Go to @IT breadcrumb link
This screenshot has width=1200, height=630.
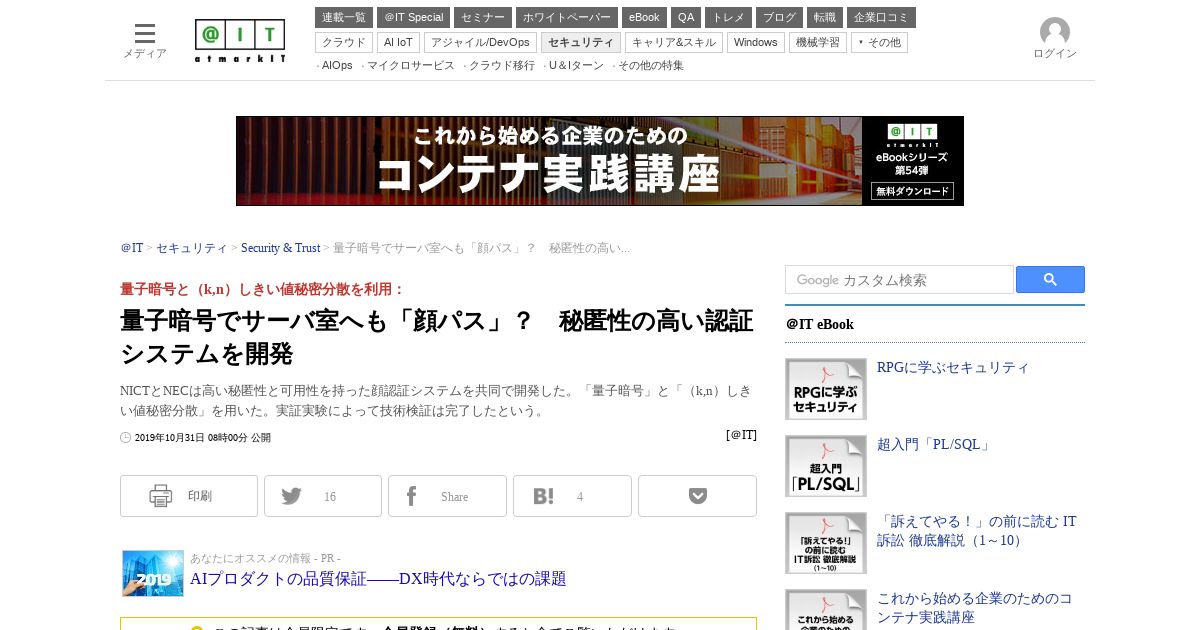132,248
